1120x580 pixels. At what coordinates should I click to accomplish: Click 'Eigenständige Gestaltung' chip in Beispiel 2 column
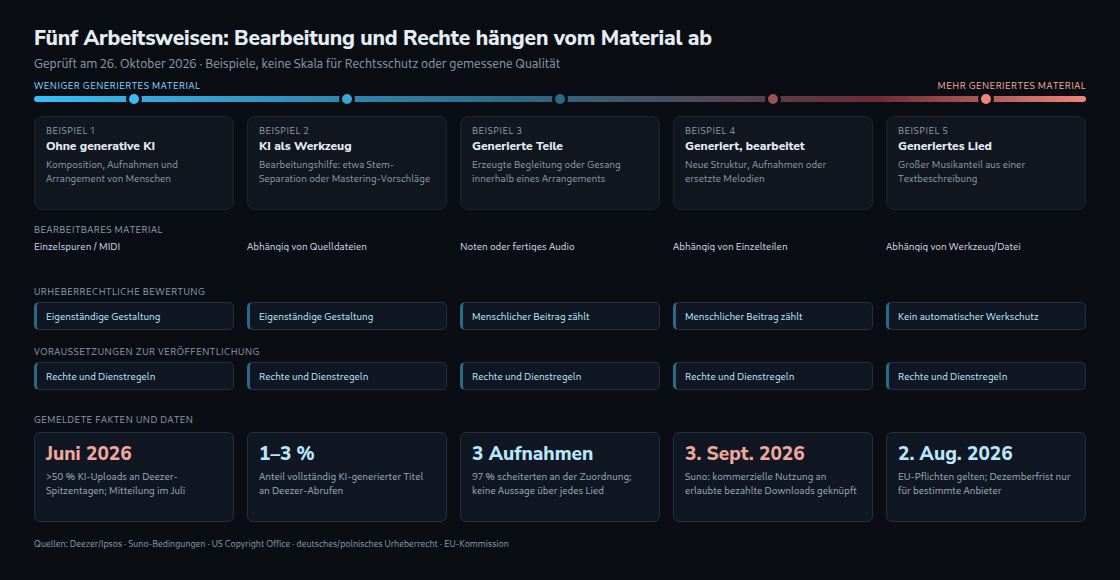click(346, 316)
